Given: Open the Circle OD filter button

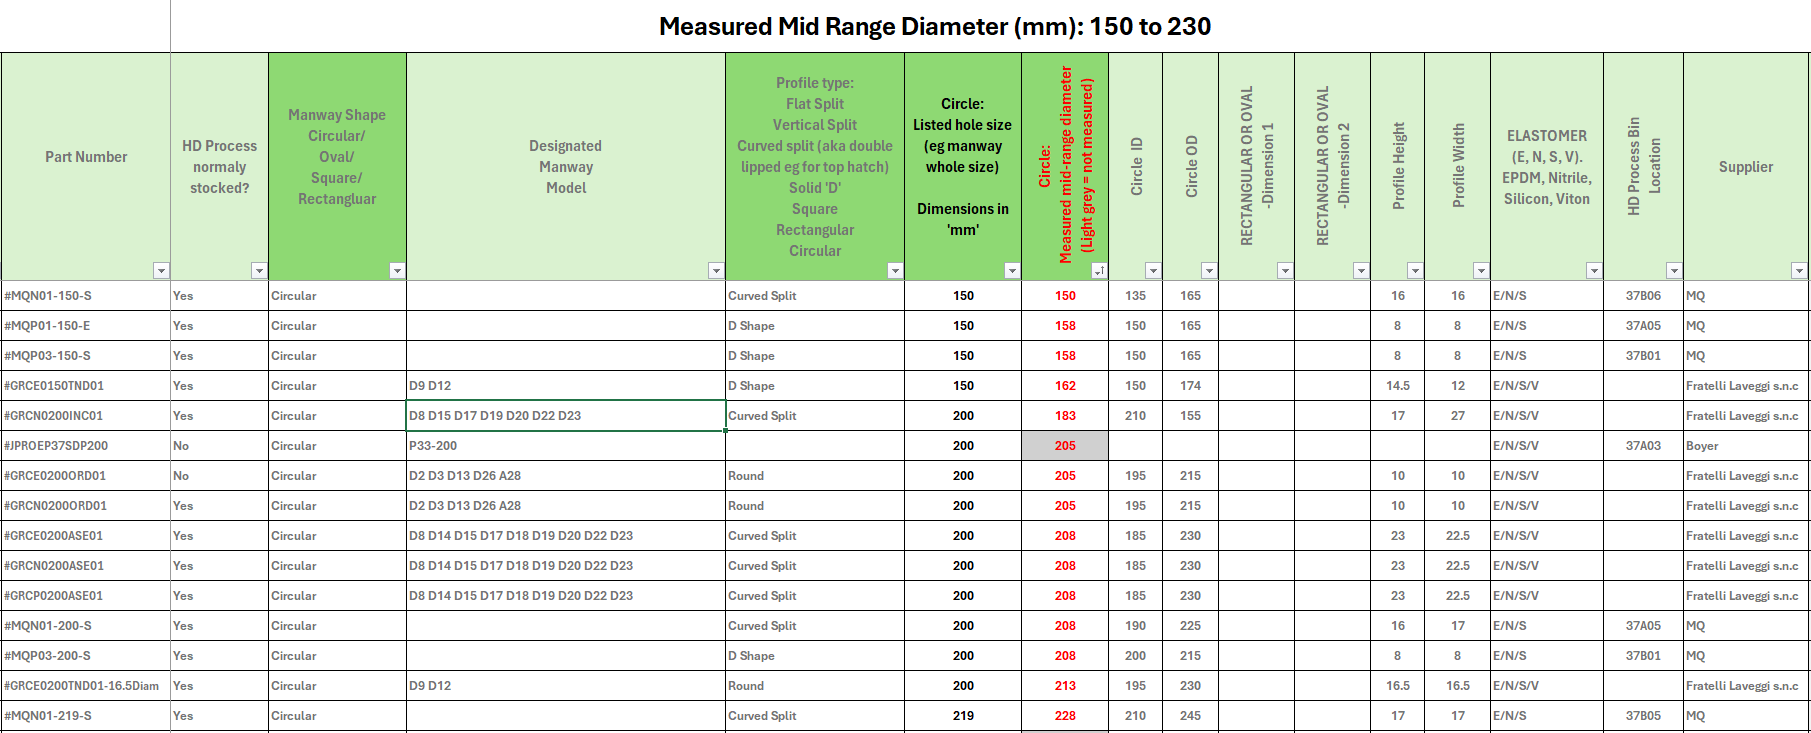Looking at the screenshot, I should [1209, 271].
